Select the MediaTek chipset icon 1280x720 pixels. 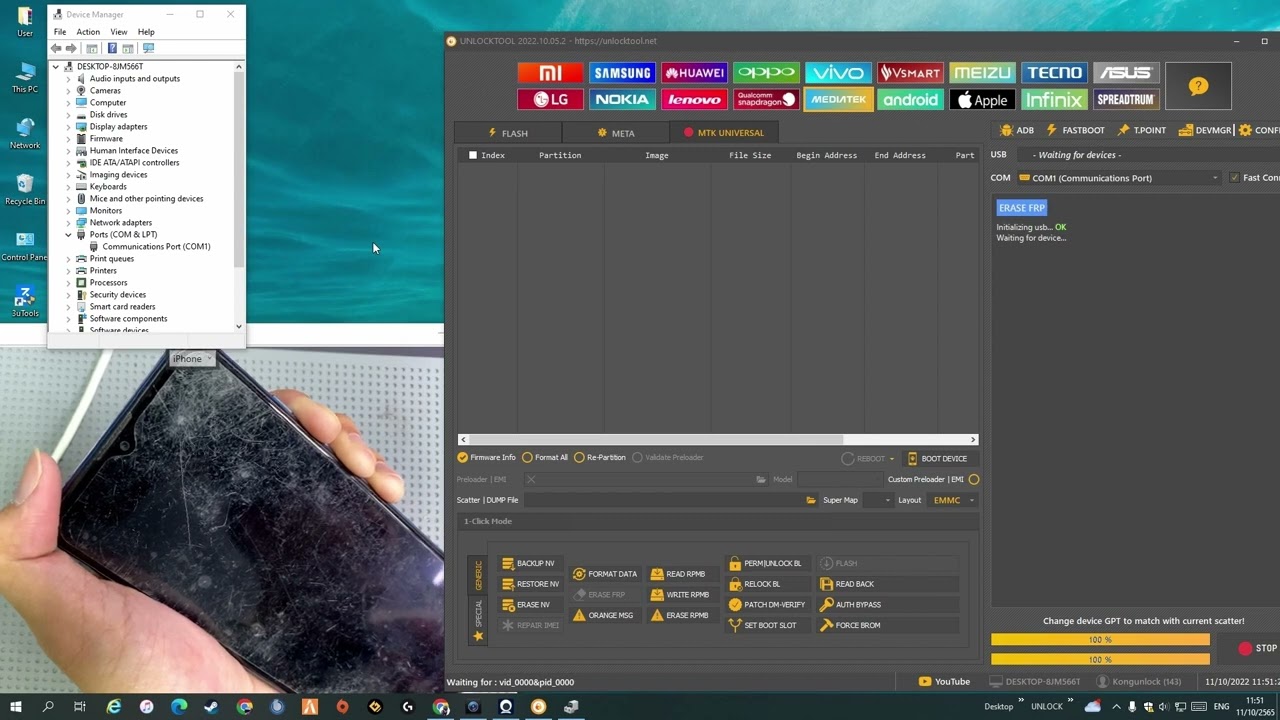click(838, 99)
